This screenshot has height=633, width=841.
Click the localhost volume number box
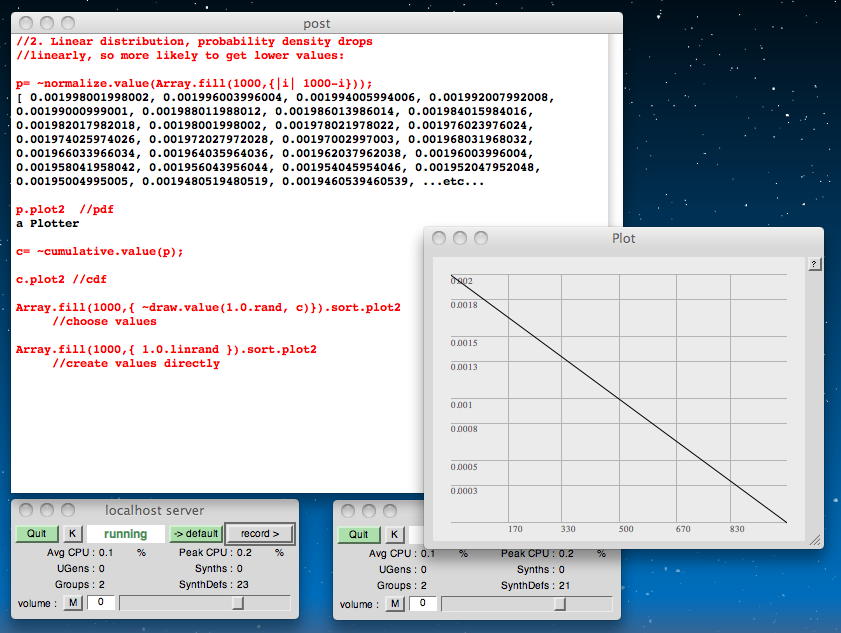coord(99,603)
